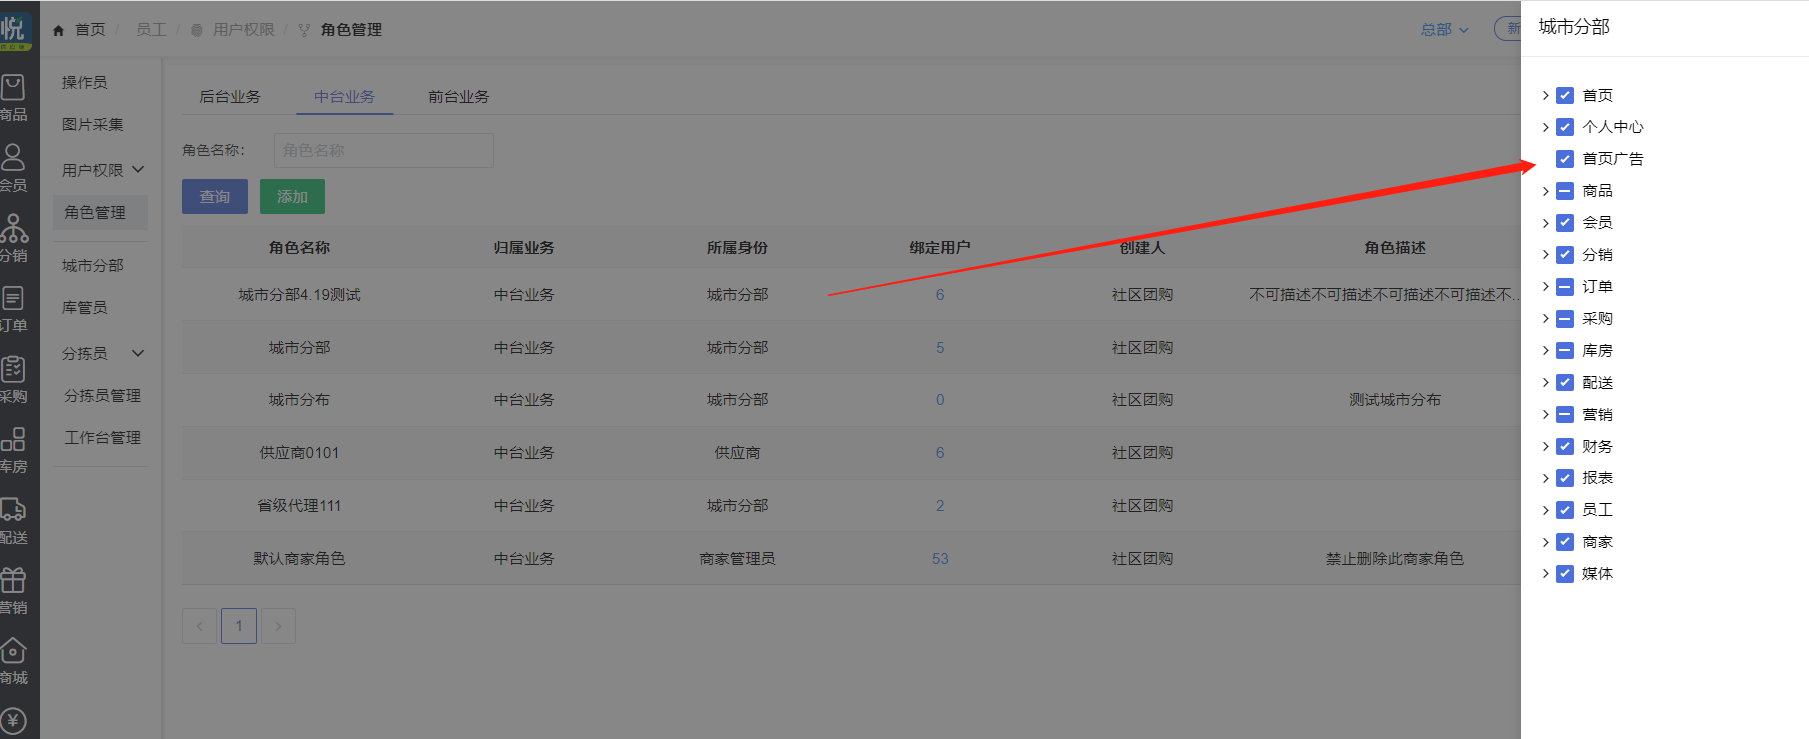This screenshot has width=1809, height=739.
Task: Click the 营销 gift box icon
Action: (13, 581)
